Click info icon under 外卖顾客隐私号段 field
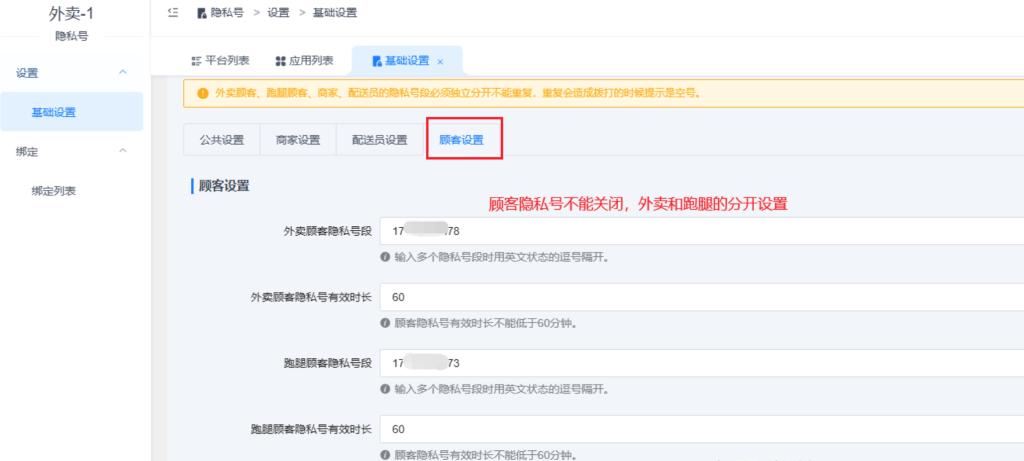This screenshot has width=1024, height=461. click(385, 257)
